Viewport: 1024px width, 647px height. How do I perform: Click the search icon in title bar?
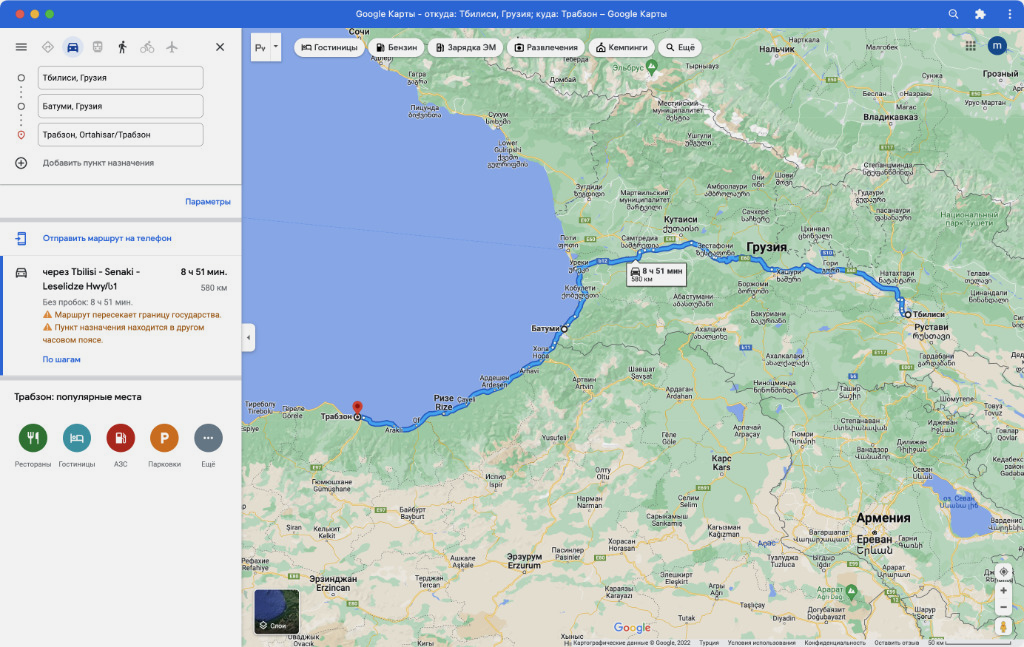[953, 14]
